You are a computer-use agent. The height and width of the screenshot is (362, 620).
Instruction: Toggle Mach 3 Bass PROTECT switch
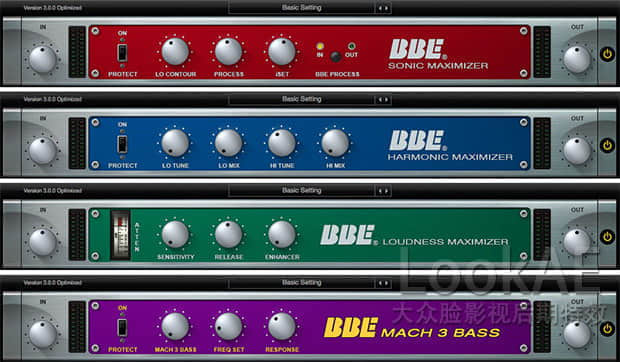[x=122, y=328]
